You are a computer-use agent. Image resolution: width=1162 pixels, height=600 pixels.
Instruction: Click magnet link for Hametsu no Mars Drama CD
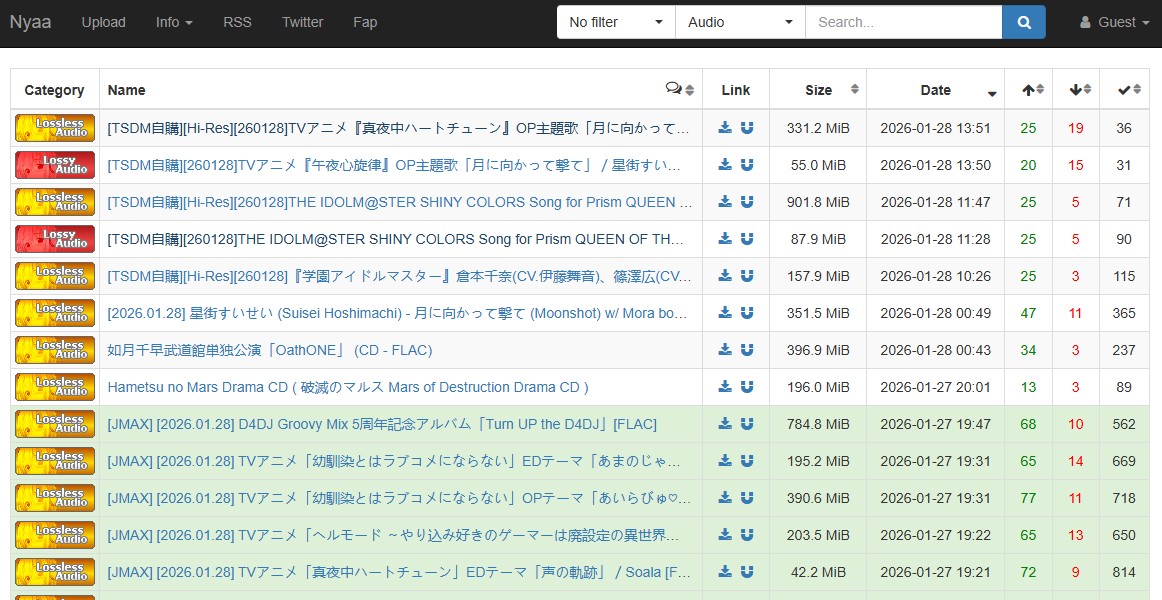pos(747,387)
